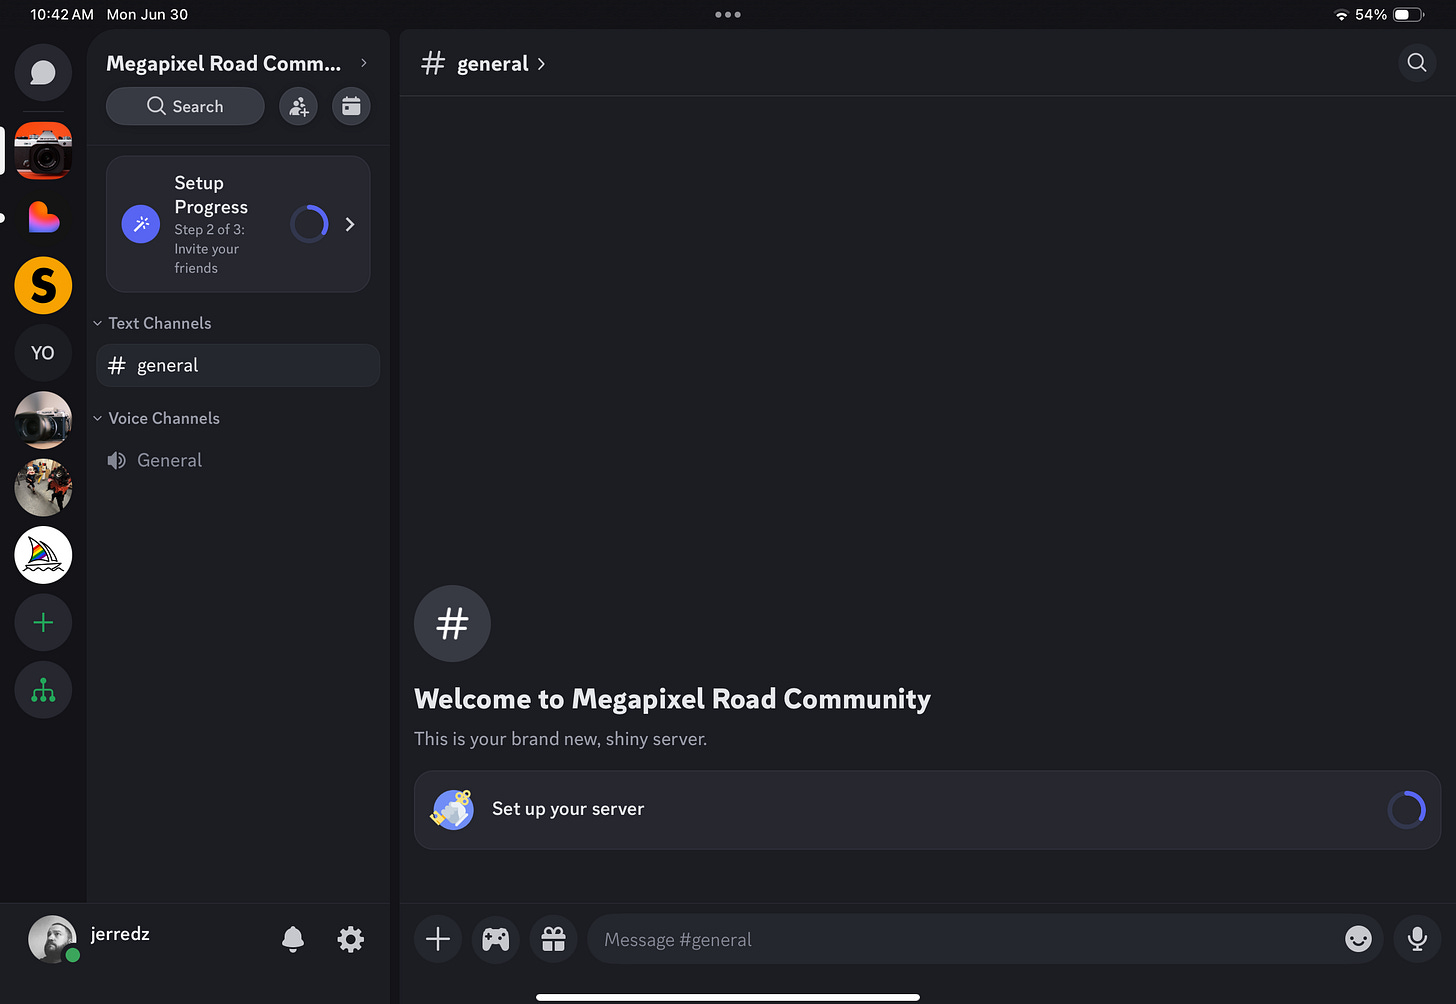The image size is (1456, 1004).
Task: Open Set up your server card
Action: (927, 810)
